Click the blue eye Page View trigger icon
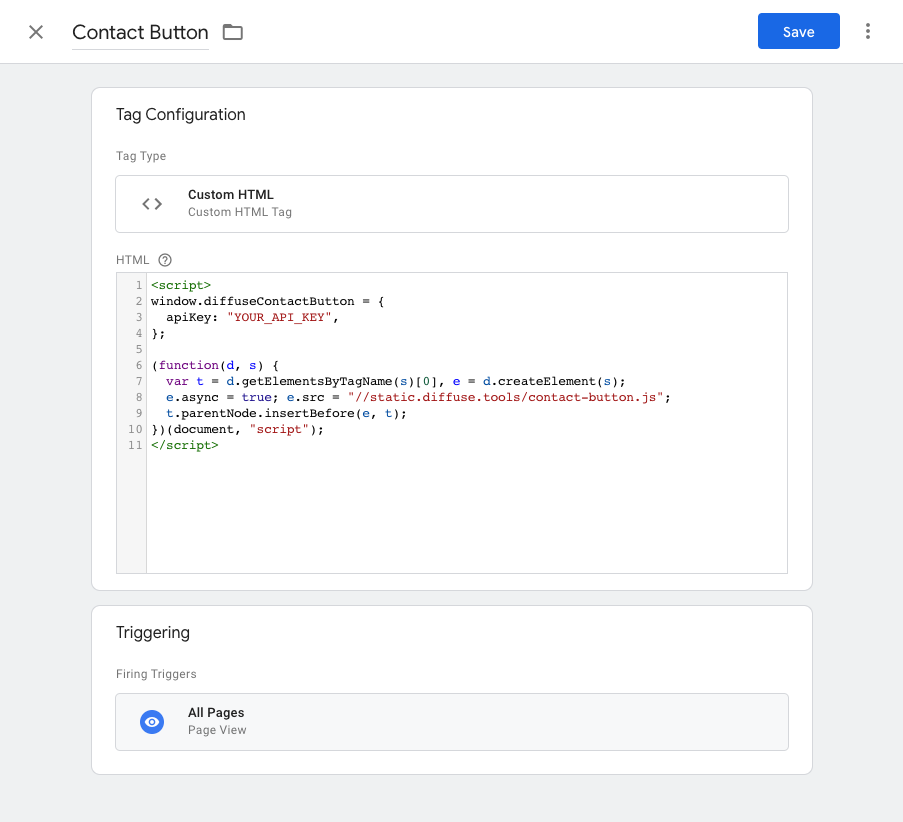Image resolution: width=903 pixels, height=822 pixels. pyautogui.click(x=152, y=722)
